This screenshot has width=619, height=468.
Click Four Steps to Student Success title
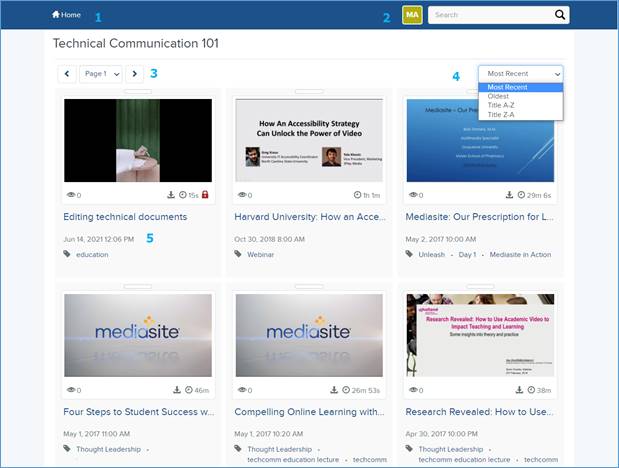point(139,412)
